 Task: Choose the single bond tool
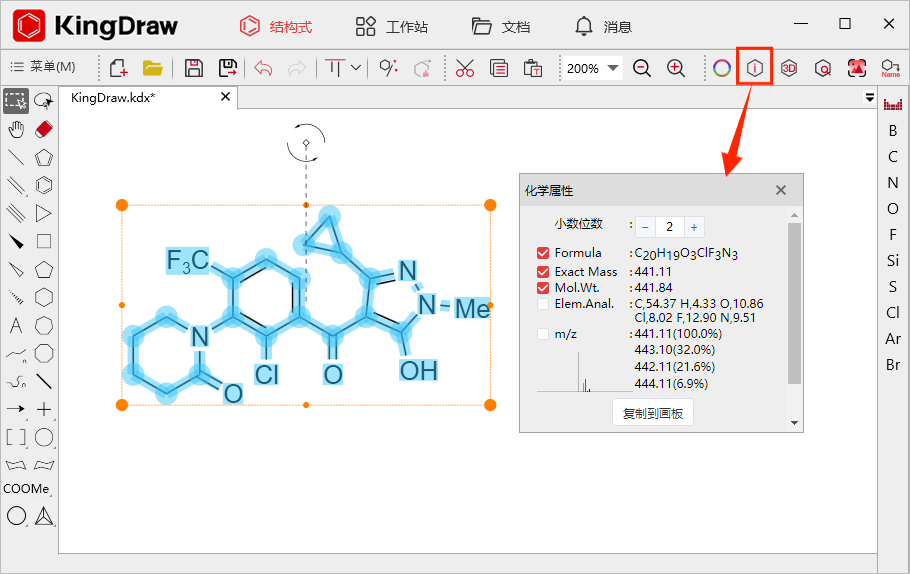(x=16, y=157)
